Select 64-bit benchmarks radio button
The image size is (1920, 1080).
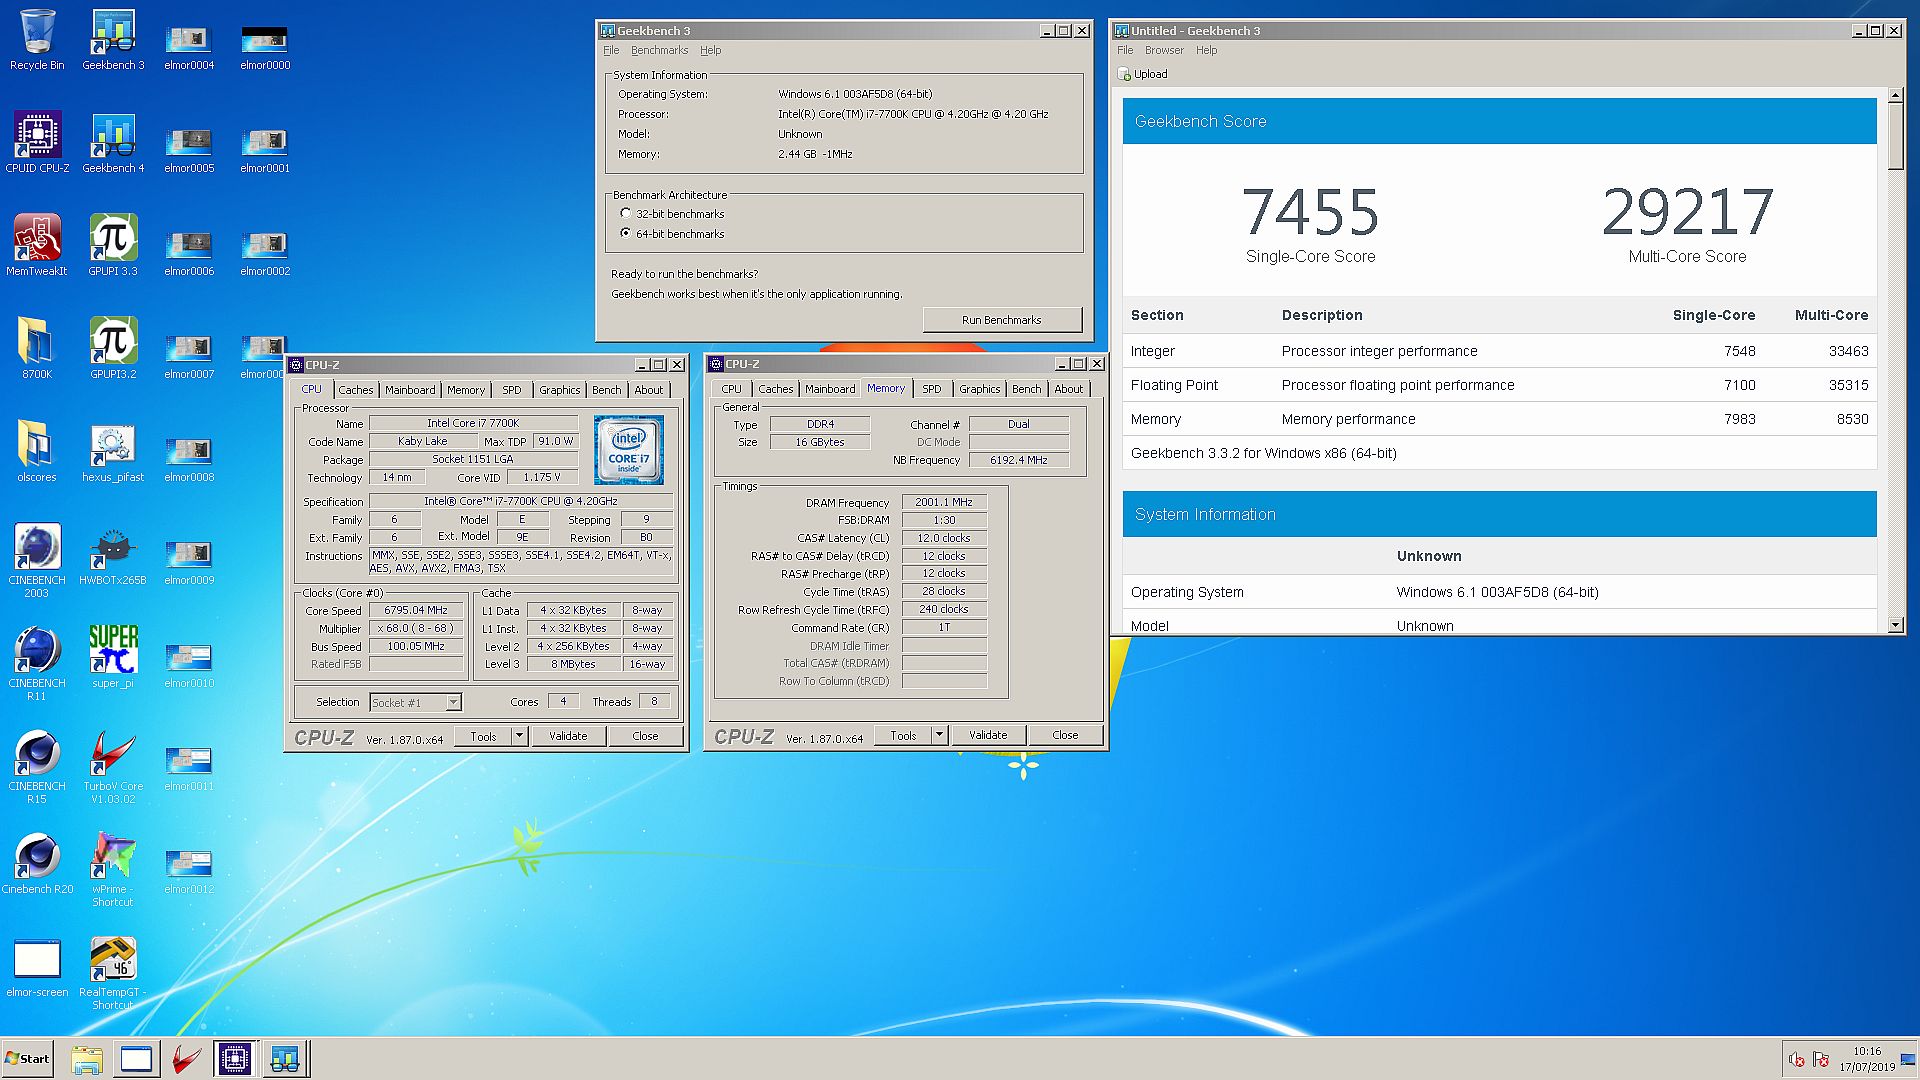click(x=626, y=233)
